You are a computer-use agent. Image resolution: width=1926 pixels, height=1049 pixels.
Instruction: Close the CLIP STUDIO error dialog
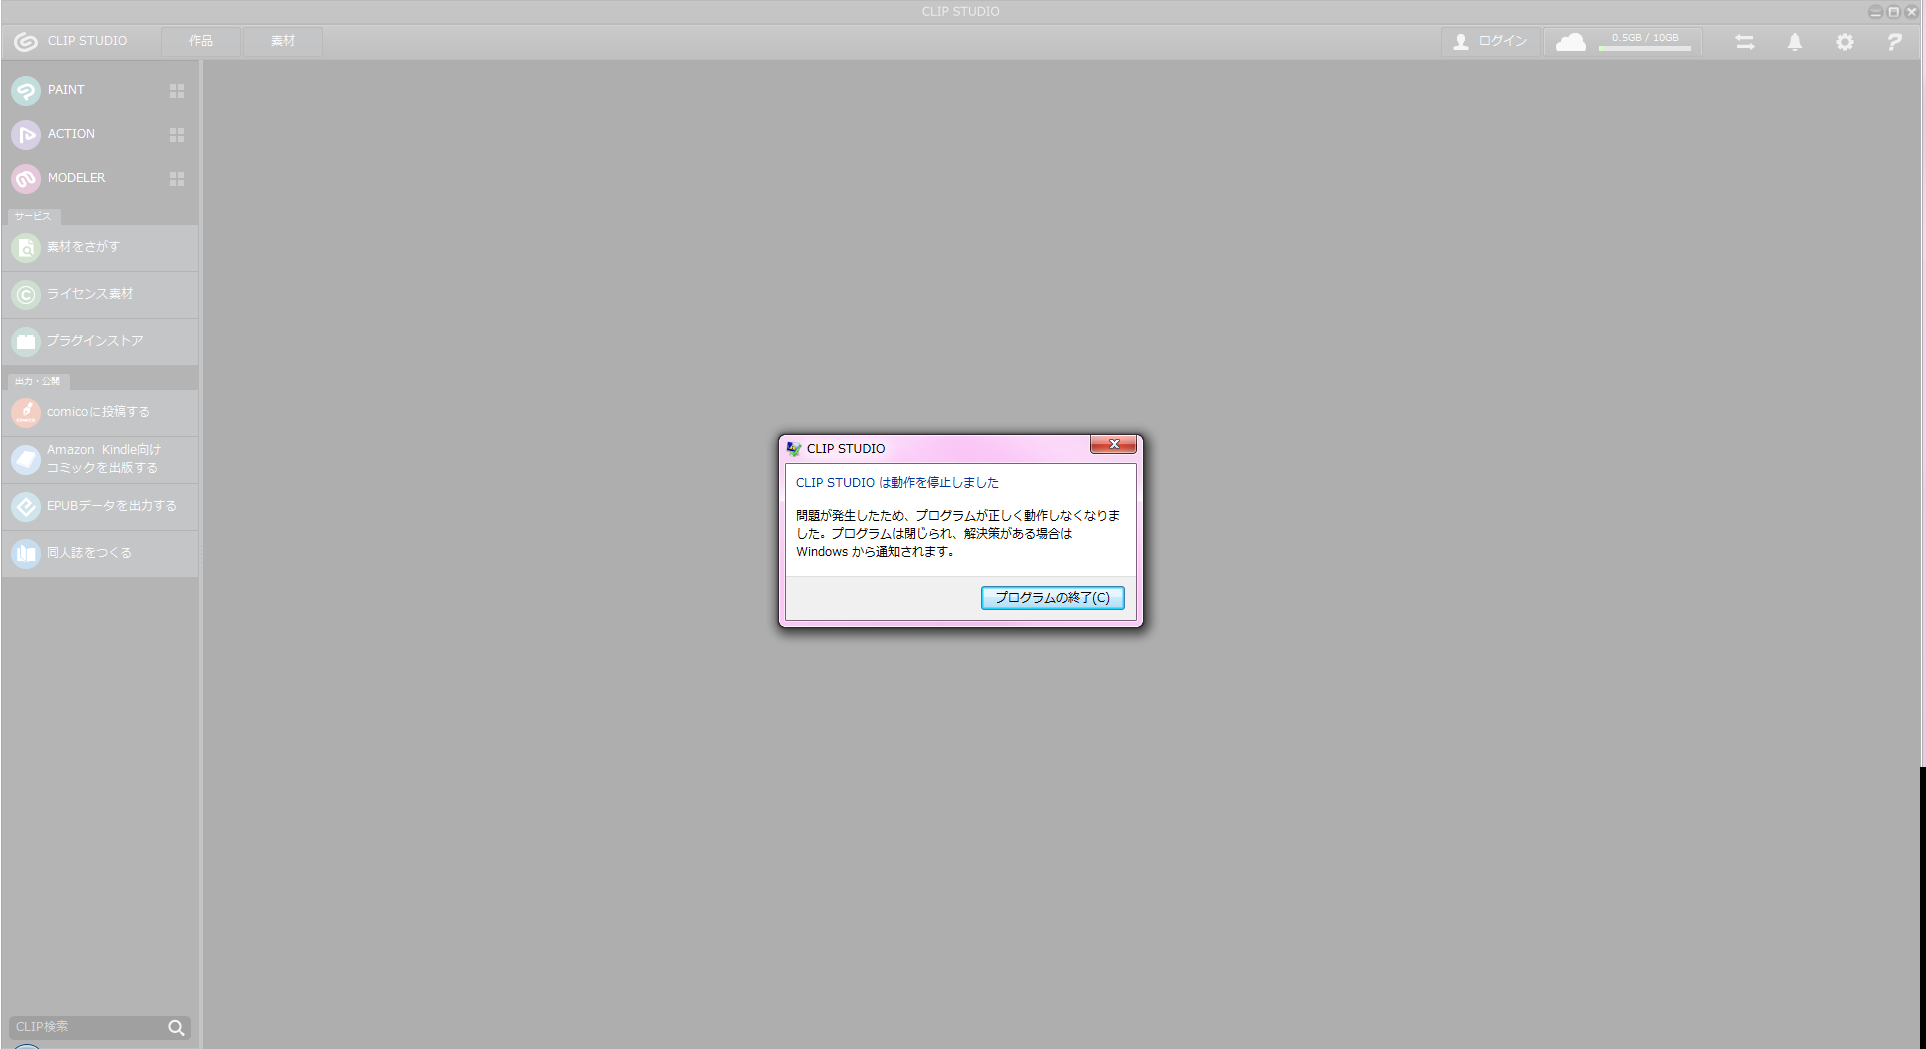click(x=1113, y=444)
